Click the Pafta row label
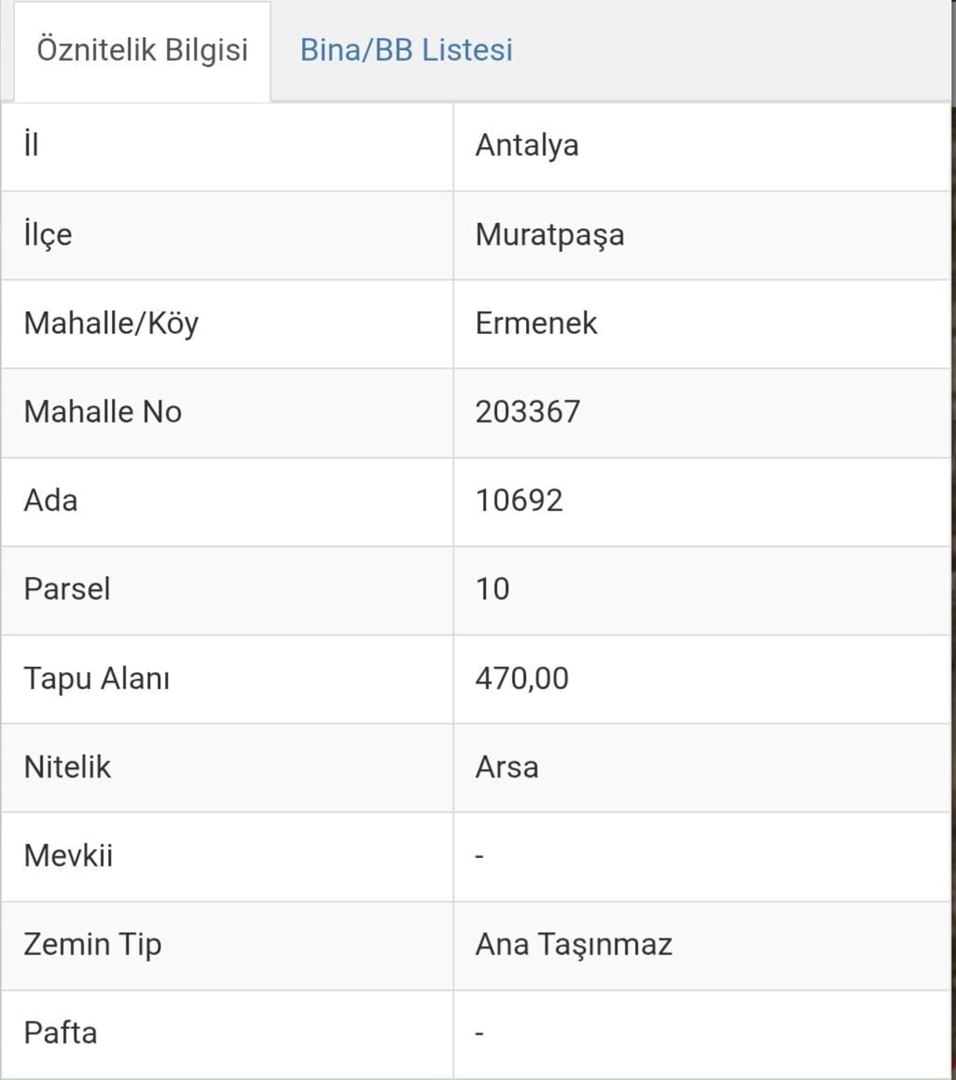 point(60,1032)
